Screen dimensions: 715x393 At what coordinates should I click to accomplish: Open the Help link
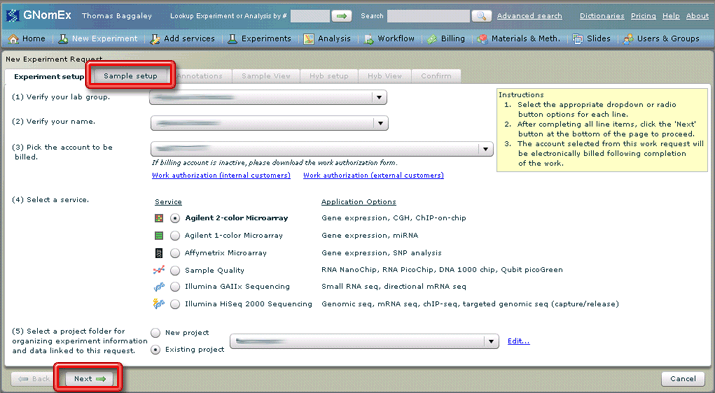click(671, 16)
